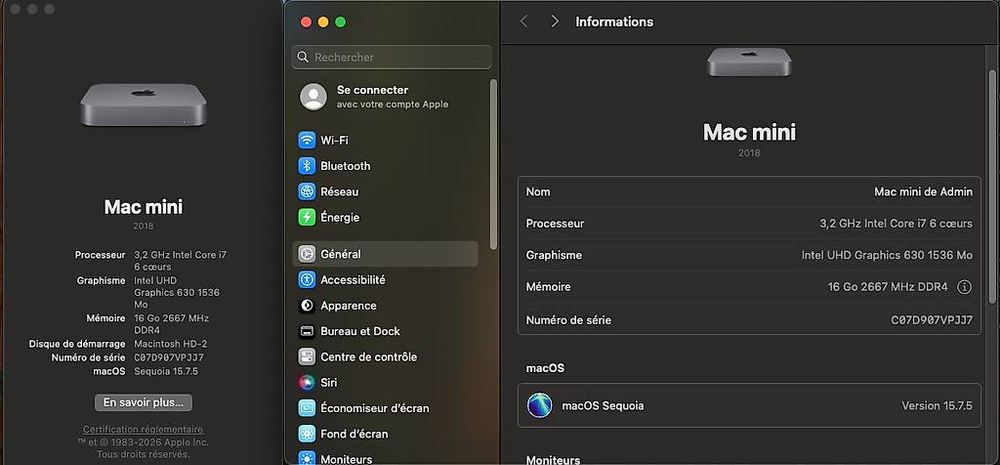Click Intel UHD Graphics 630 value in Informations
This screenshot has height=465, width=1000.
click(886, 255)
